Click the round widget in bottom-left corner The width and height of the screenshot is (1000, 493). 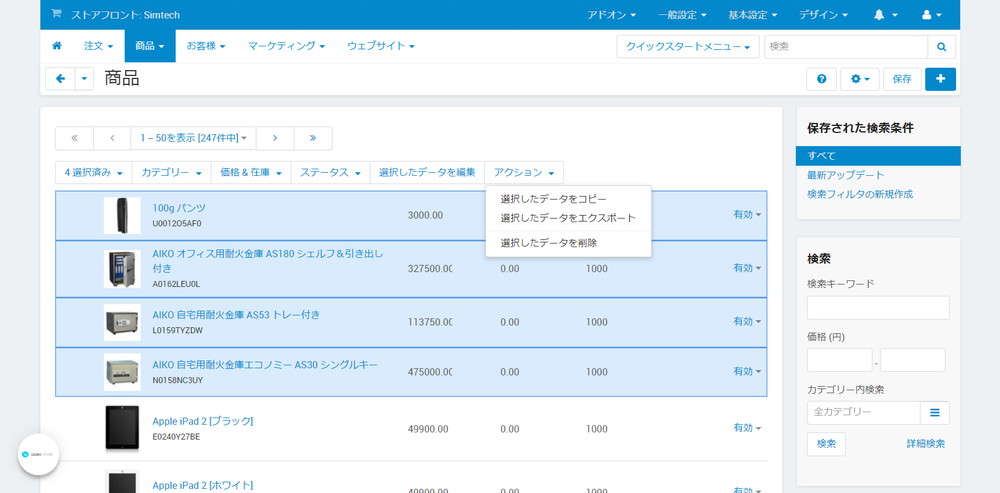tap(38, 455)
